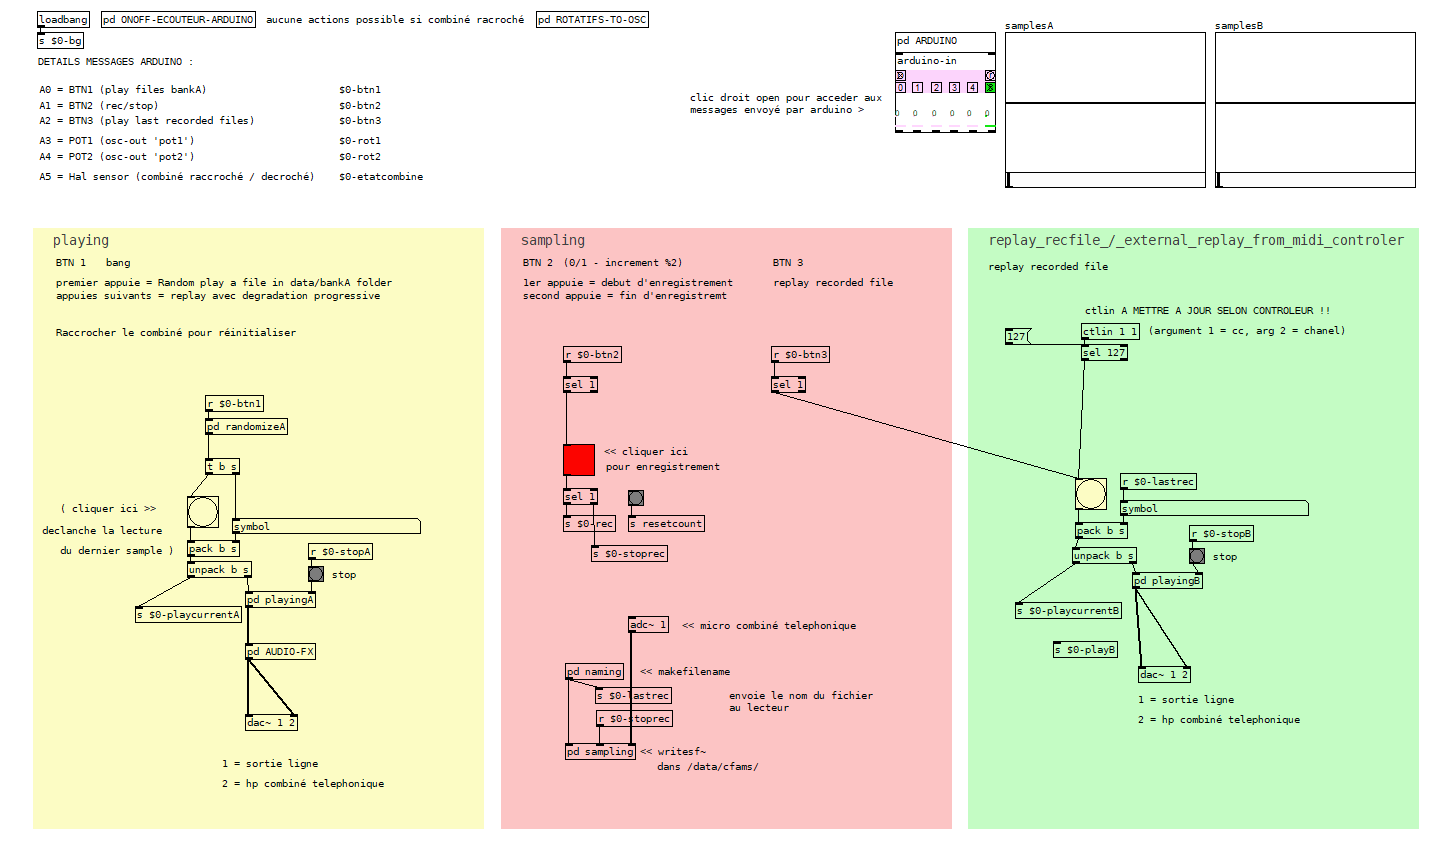Screen dimensions: 1441x848
Task: Select pack b s in the replay section
Action: pyautogui.click(x=1101, y=531)
